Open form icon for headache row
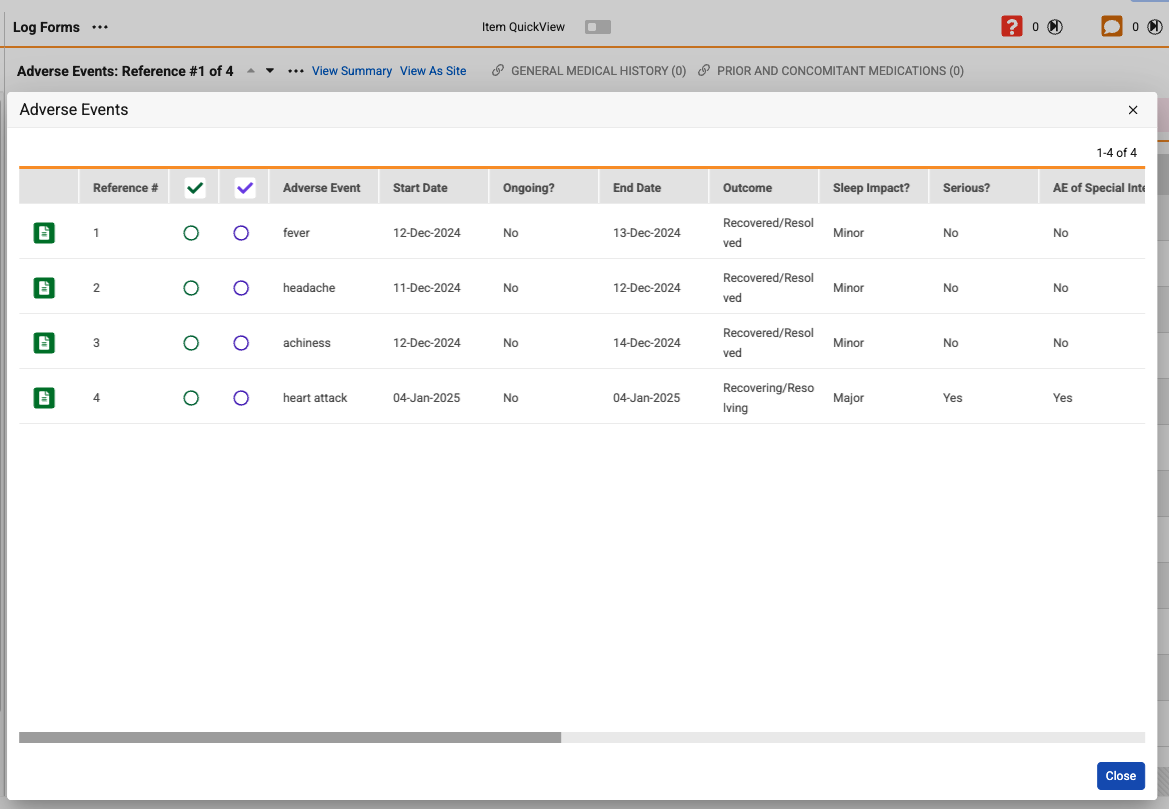The image size is (1169, 809). point(44,288)
